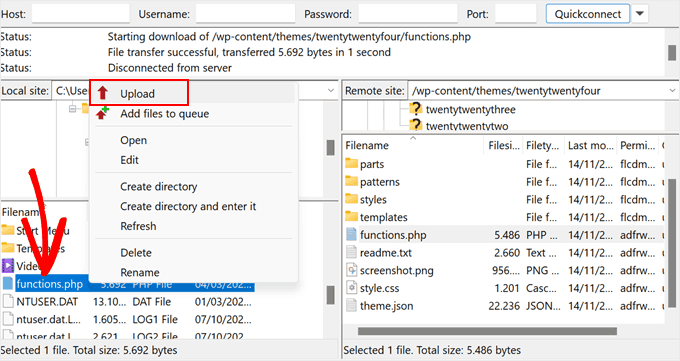Select the screenshot.png filename in remote list
The height and width of the screenshot is (361, 680).
[x=396, y=270]
